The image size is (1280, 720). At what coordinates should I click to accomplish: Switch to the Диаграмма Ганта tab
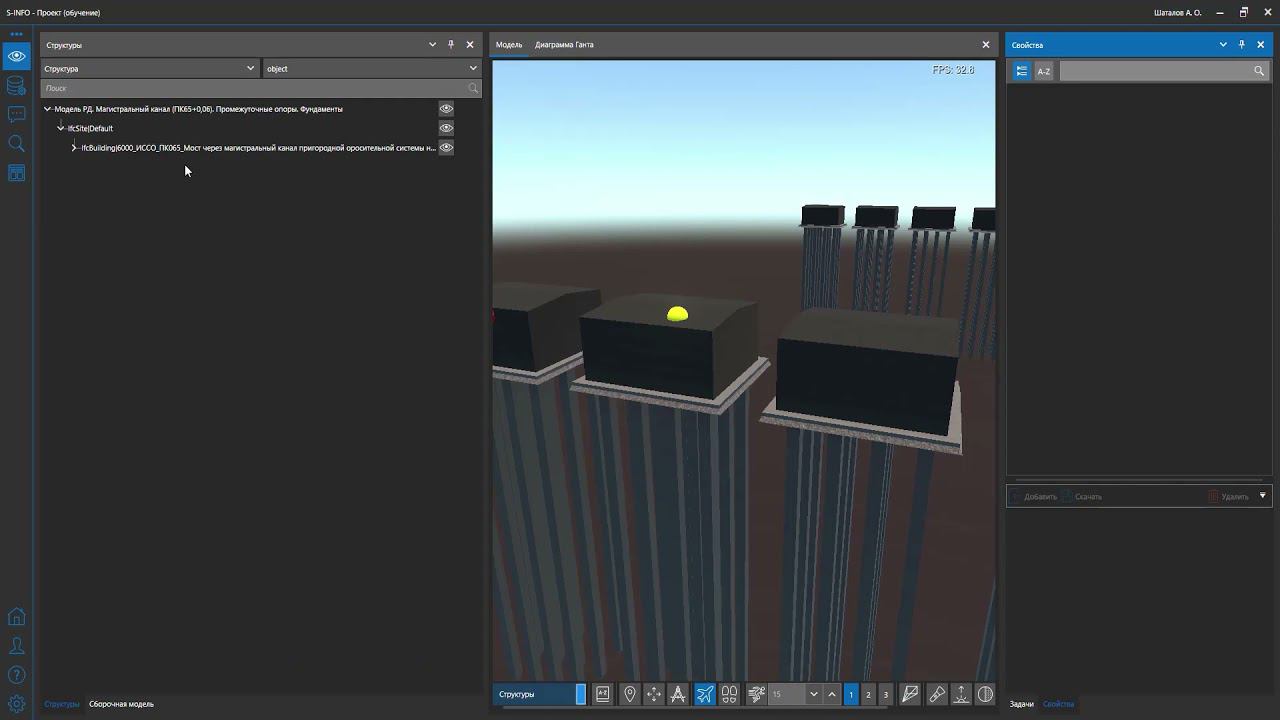[564, 44]
